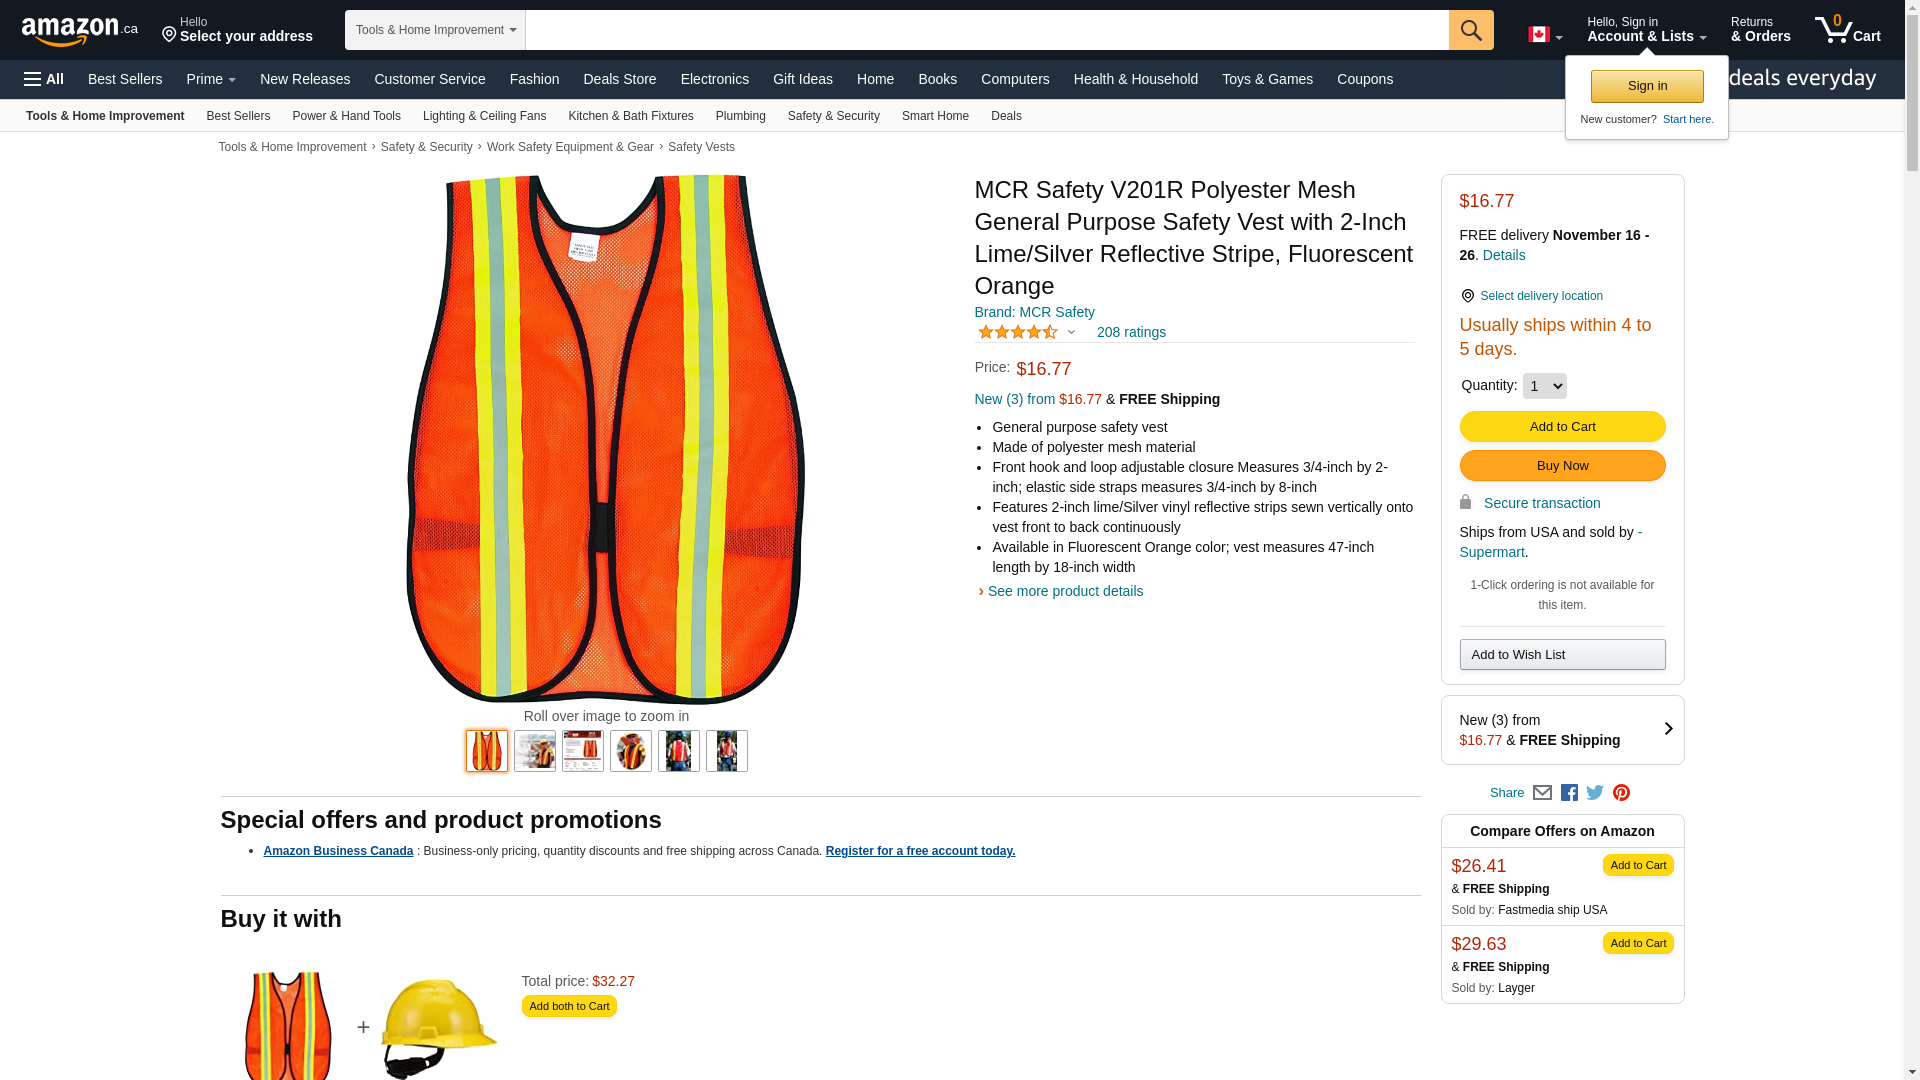Share product on Facebook icon
The width and height of the screenshot is (1920, 1080).
[1569, 793]
